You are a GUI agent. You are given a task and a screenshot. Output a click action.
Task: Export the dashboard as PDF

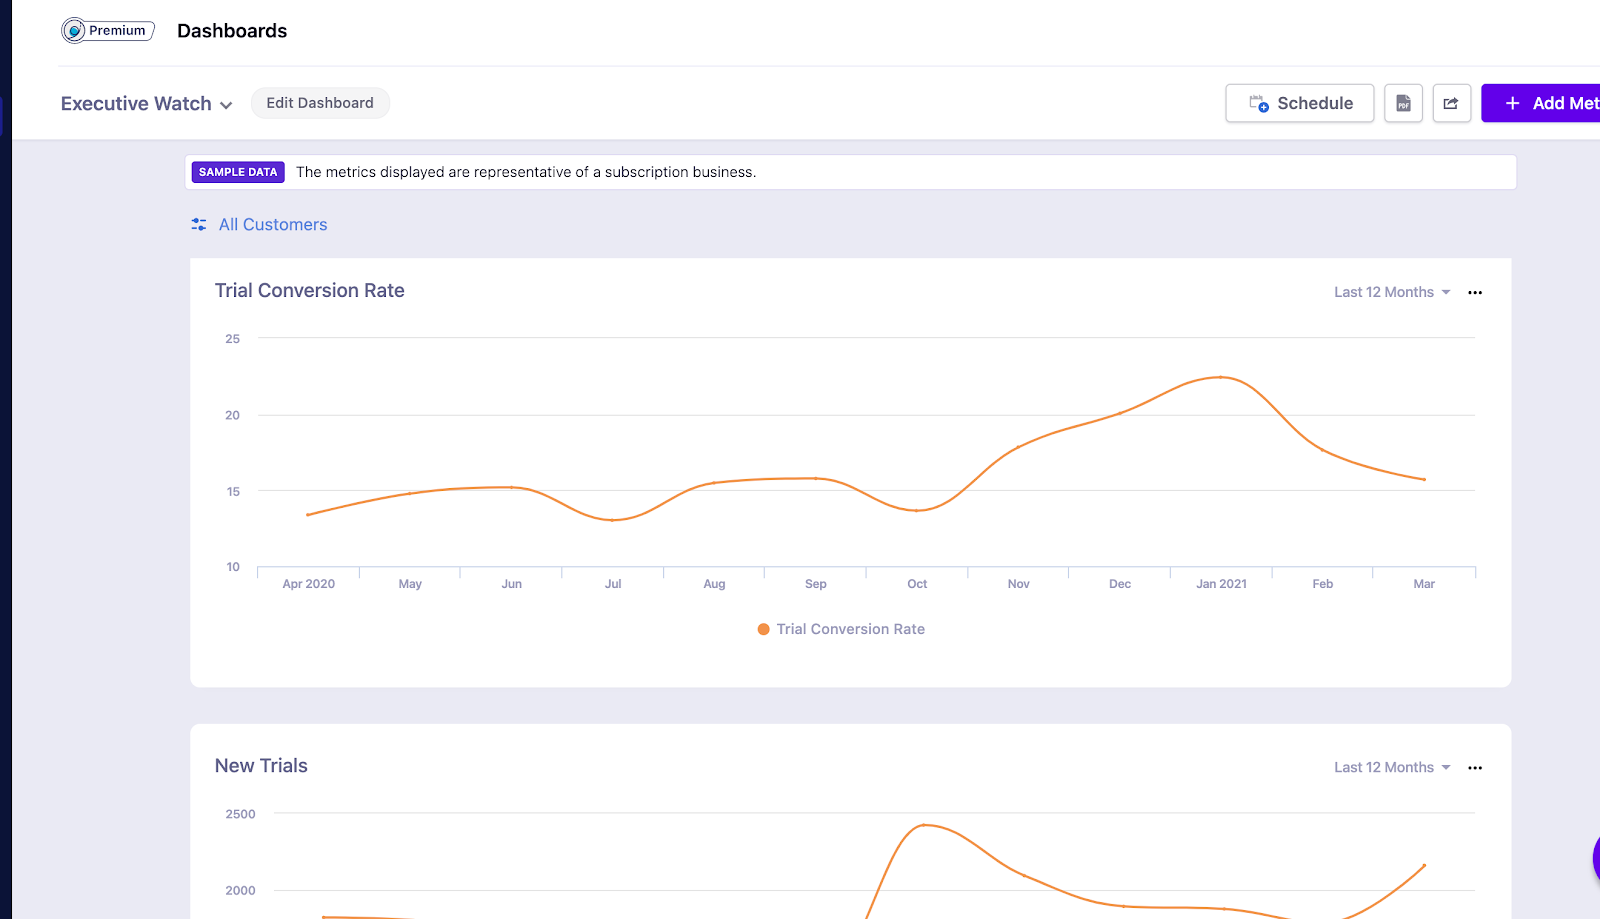click(1403, 103)
